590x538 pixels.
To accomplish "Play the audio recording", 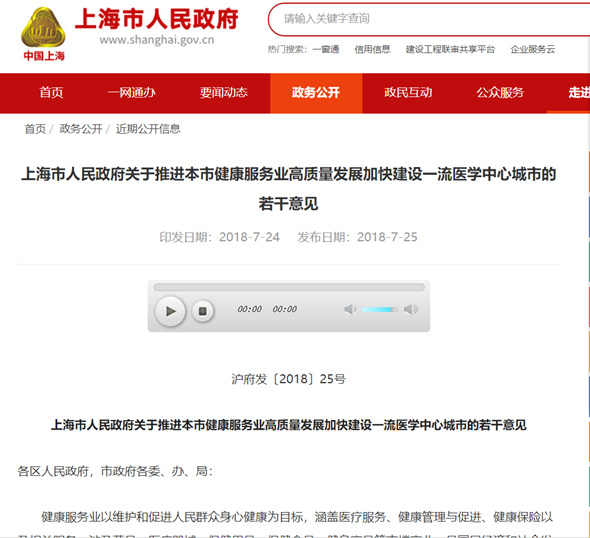I will (x=170, y=311).
